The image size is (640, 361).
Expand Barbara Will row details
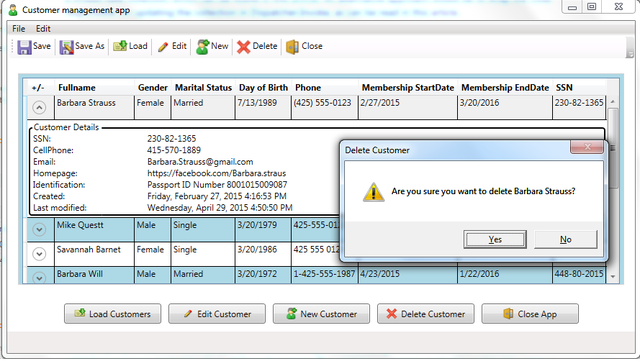pyautogui.click(x=39, y=278)
